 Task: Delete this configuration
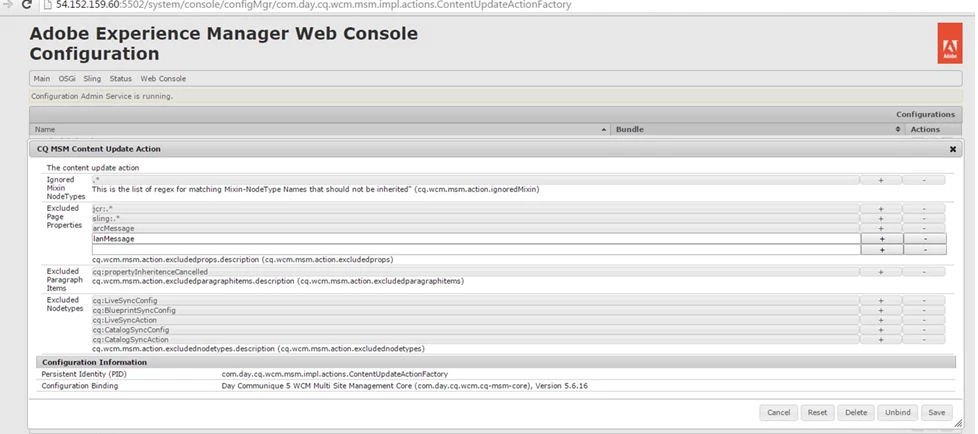tap(856, 412)
